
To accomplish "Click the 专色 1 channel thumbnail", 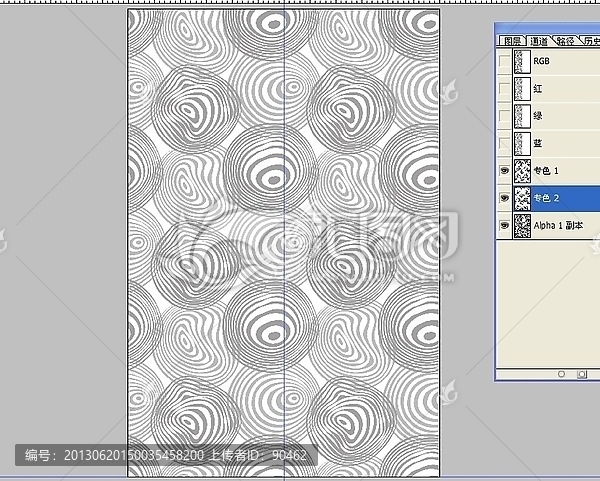I will (x=522, y=171).
